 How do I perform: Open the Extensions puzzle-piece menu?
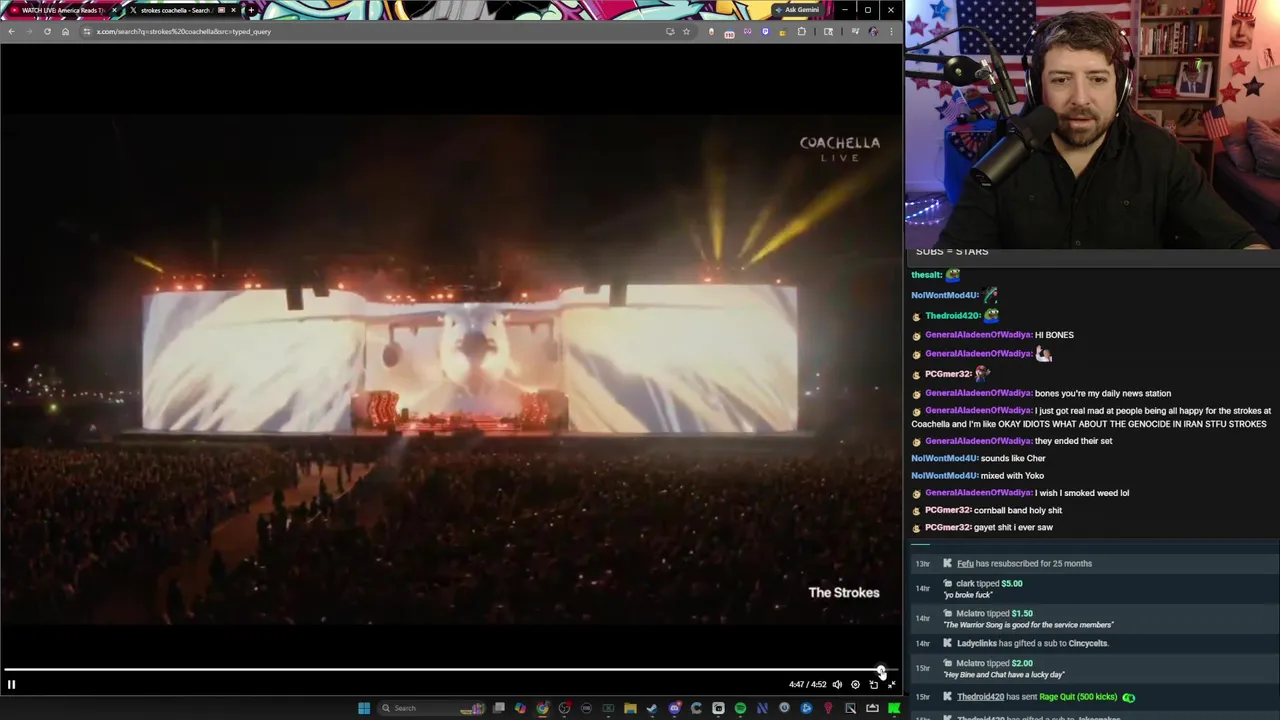click(801, 31)
